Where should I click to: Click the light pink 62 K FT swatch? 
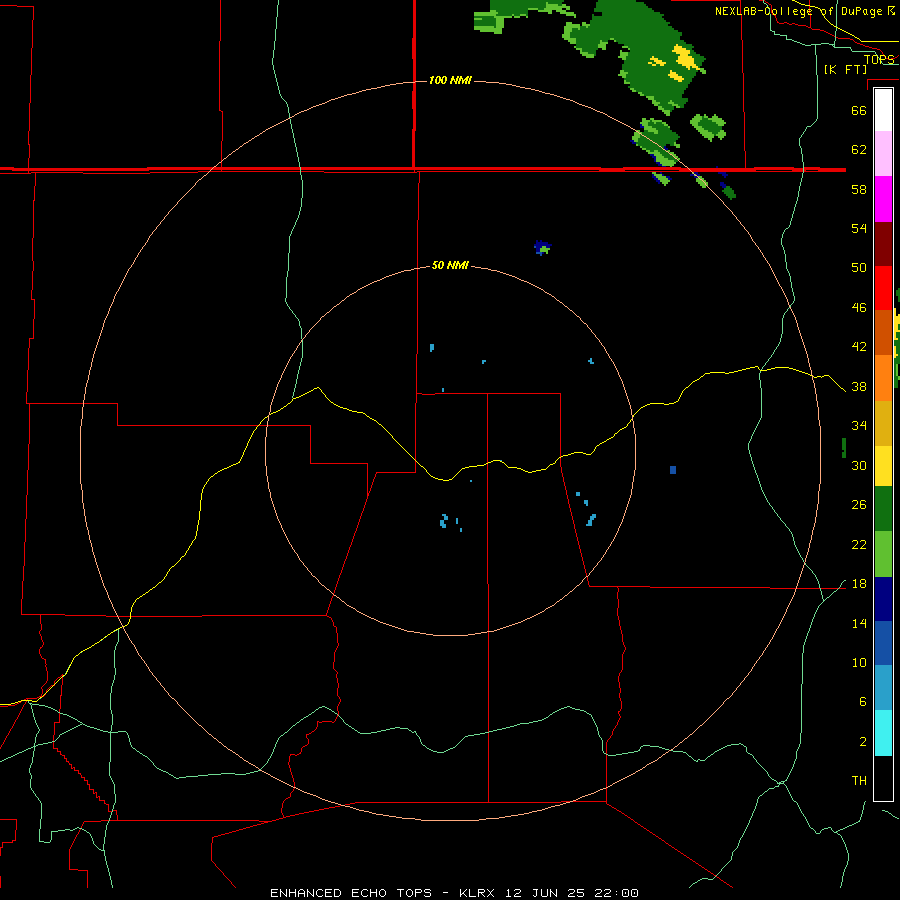(x=883, y=154)
